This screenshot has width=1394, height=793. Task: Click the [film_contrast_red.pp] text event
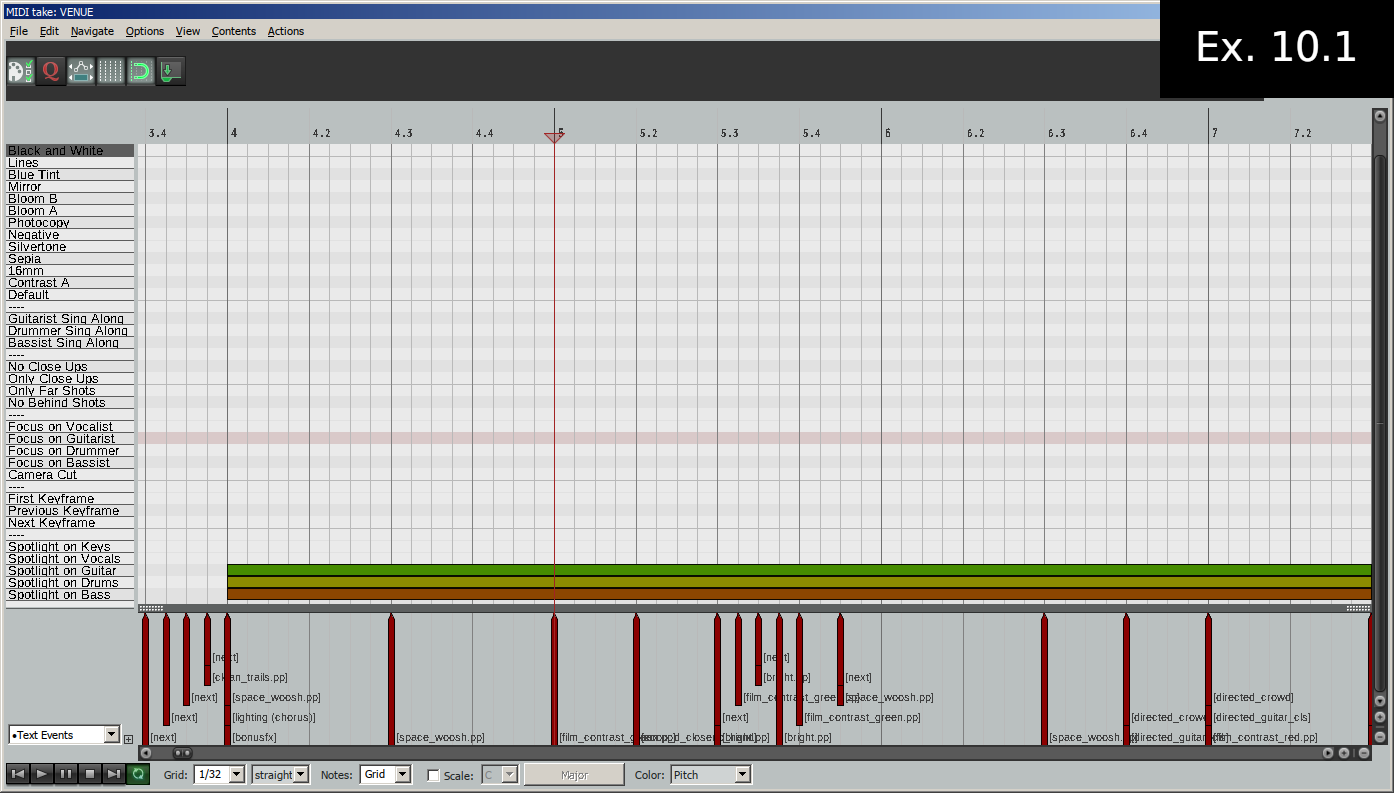click(1265, 737)
